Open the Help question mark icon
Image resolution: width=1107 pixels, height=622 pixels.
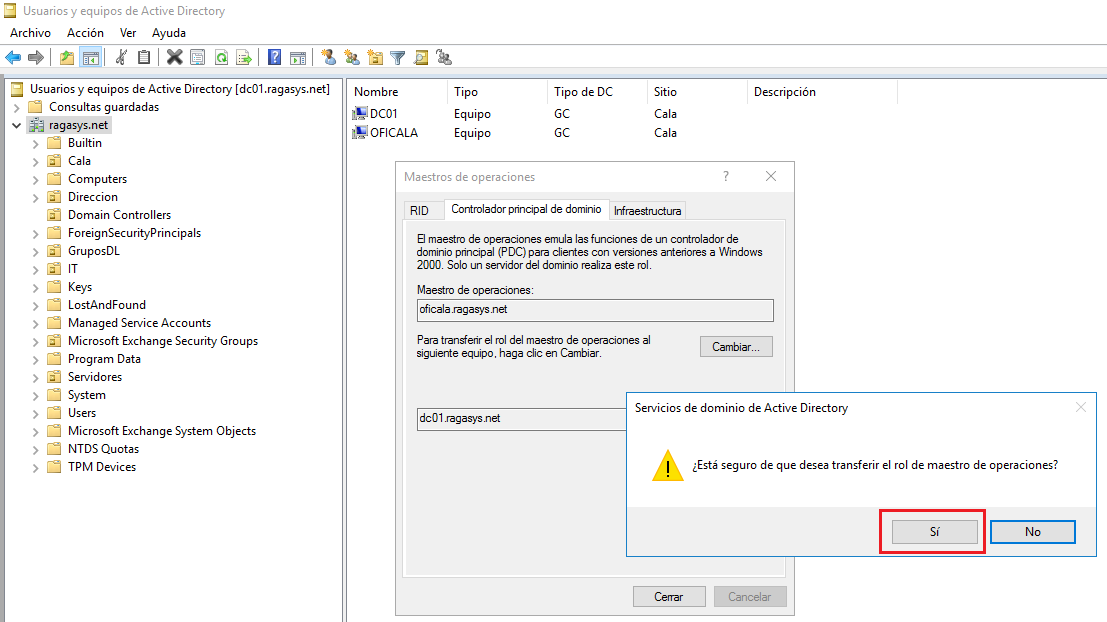(275, 57)
